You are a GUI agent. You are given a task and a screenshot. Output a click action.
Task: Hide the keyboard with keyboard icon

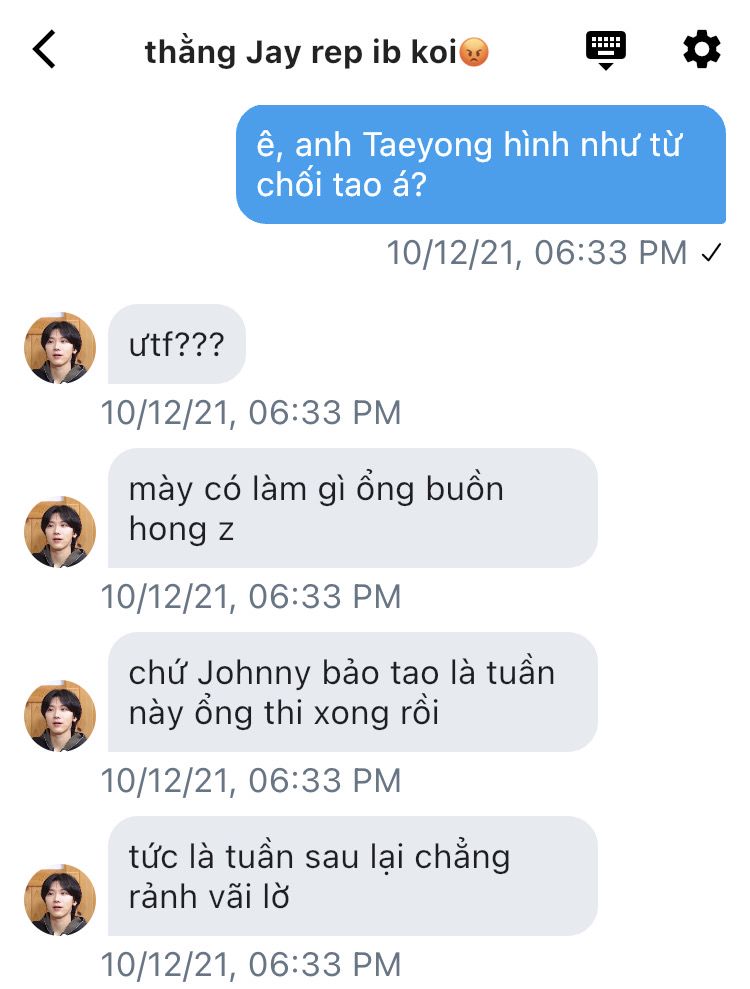[x=606, y=50]
